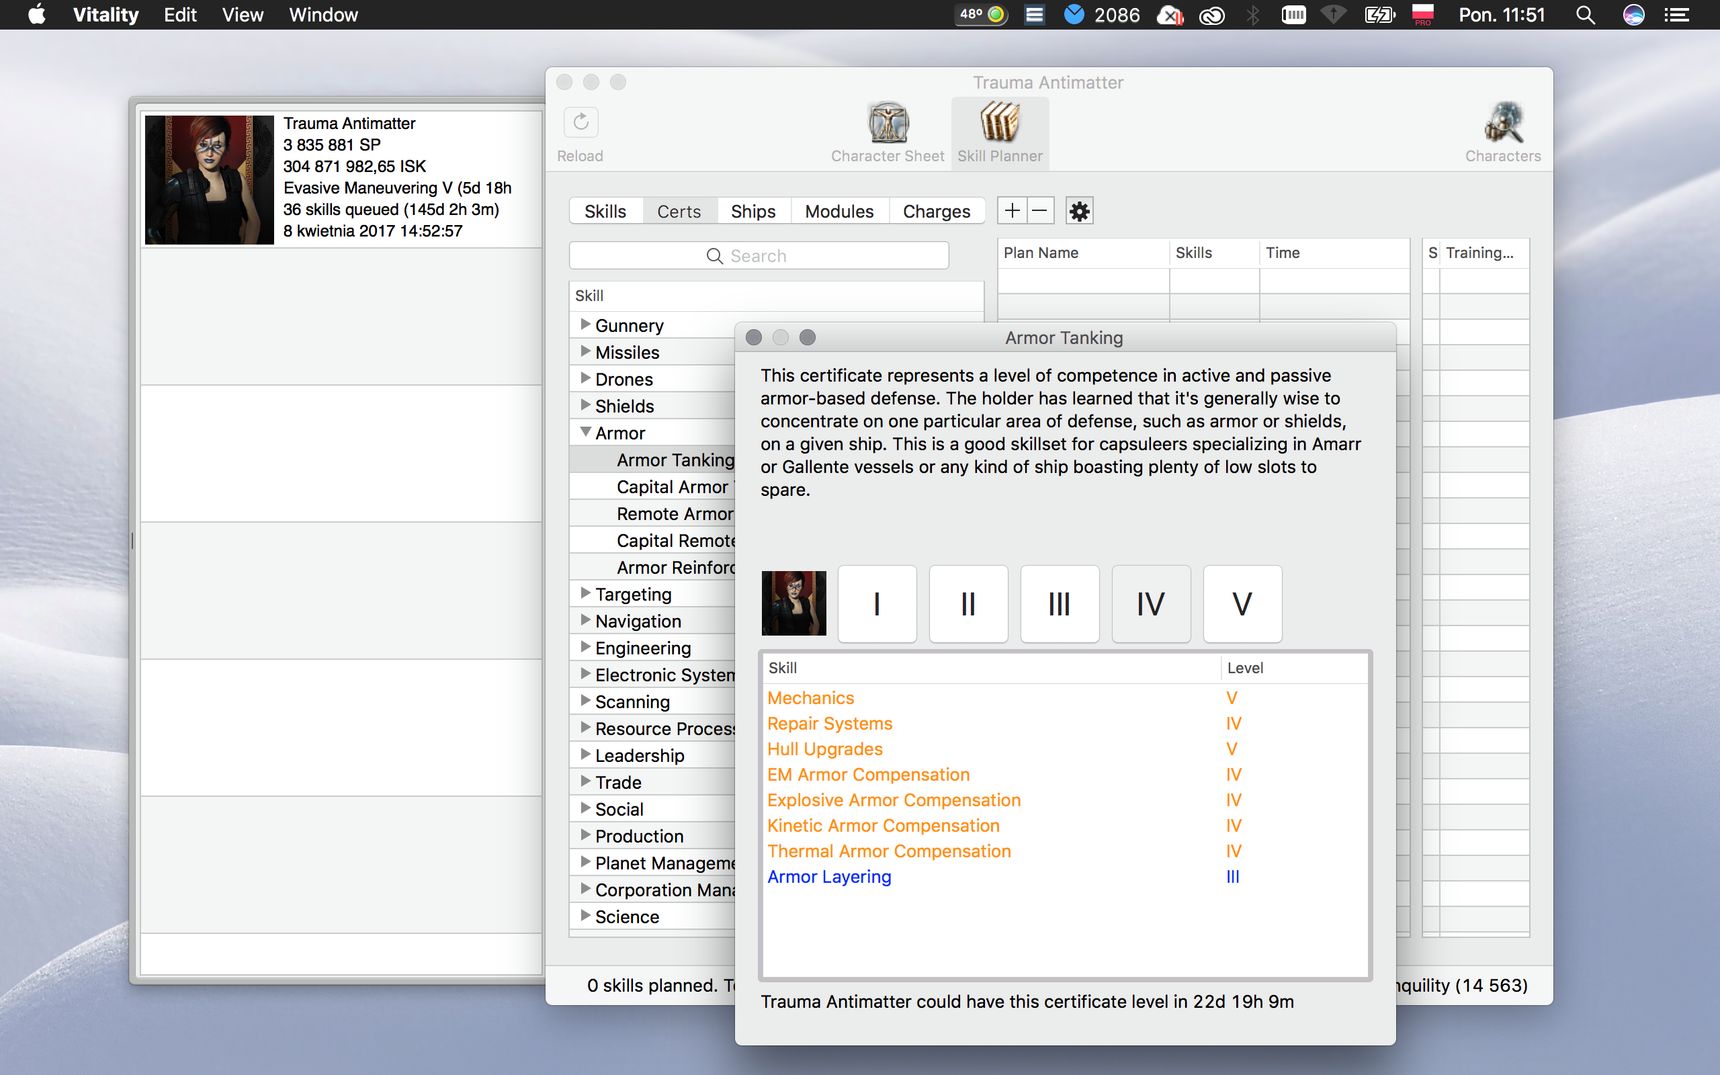Expand the Scanning group
This screenshot has width=1720, height=1075.
coord(585,702)
